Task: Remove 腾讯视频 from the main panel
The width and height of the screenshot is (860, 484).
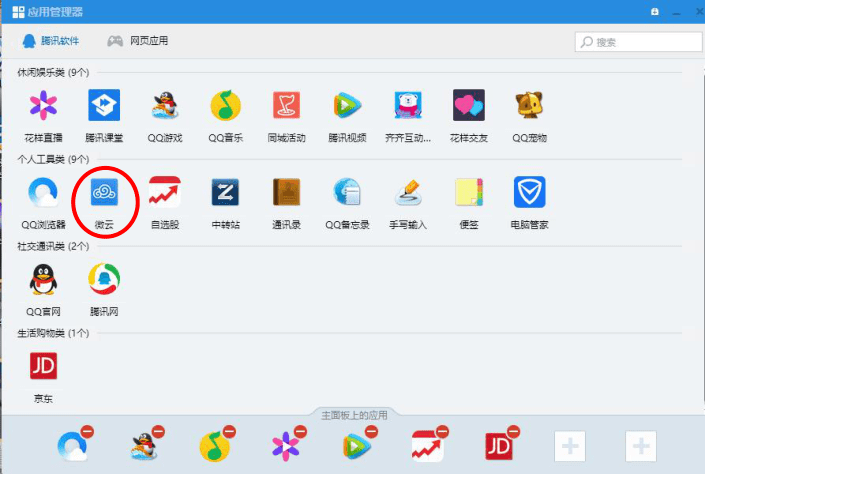Action: (371, 432)
